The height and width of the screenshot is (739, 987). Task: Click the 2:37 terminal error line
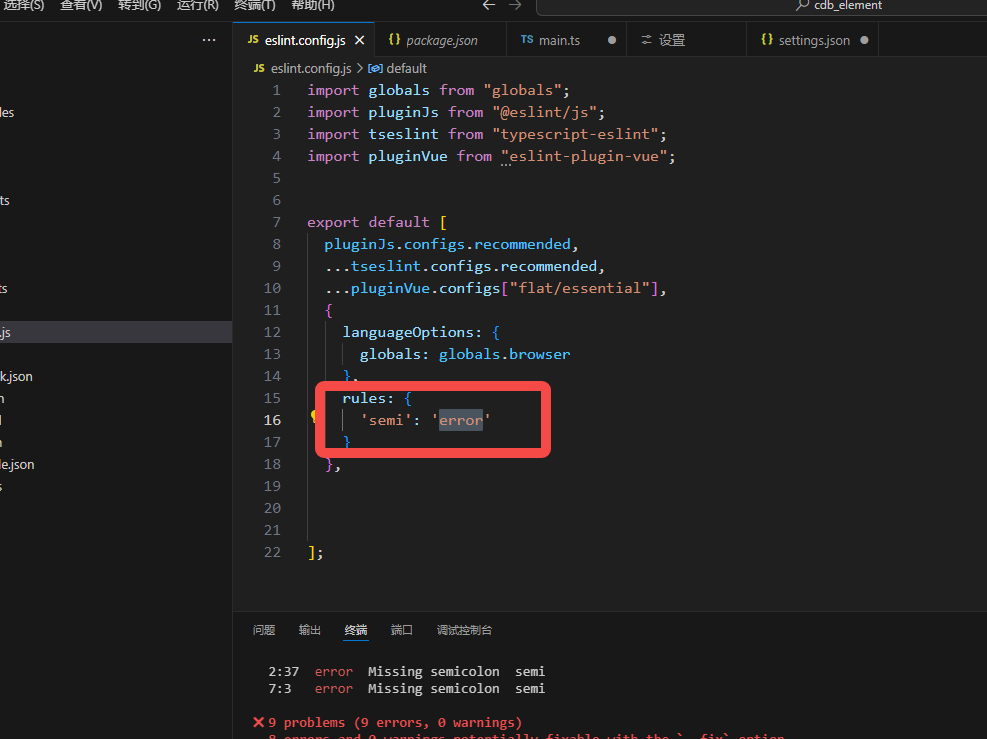[x=407, y=672]
